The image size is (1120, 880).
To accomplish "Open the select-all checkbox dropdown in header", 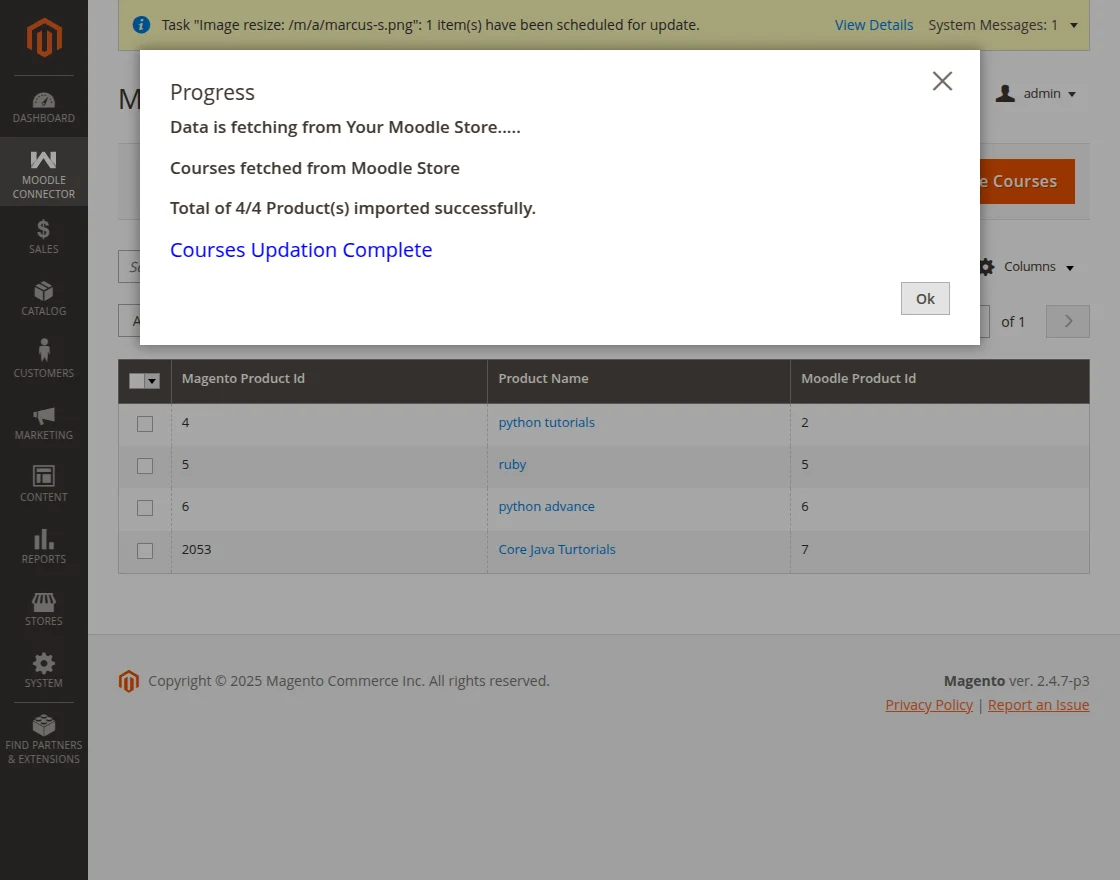I will point(152,381).
